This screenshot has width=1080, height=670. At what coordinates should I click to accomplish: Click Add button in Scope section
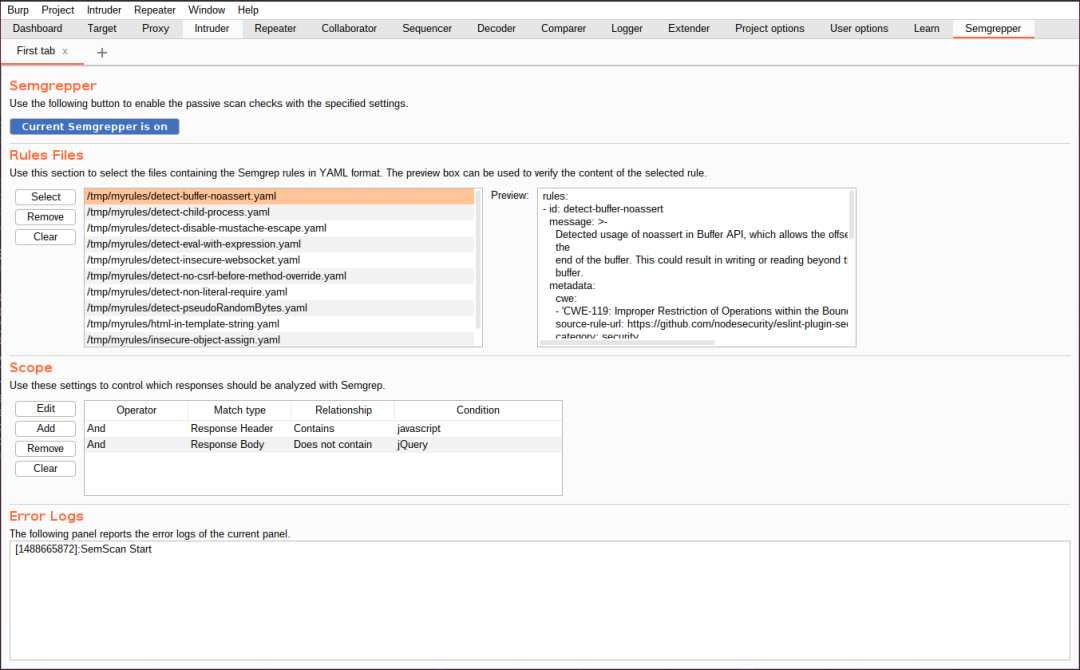pos(45,428)
